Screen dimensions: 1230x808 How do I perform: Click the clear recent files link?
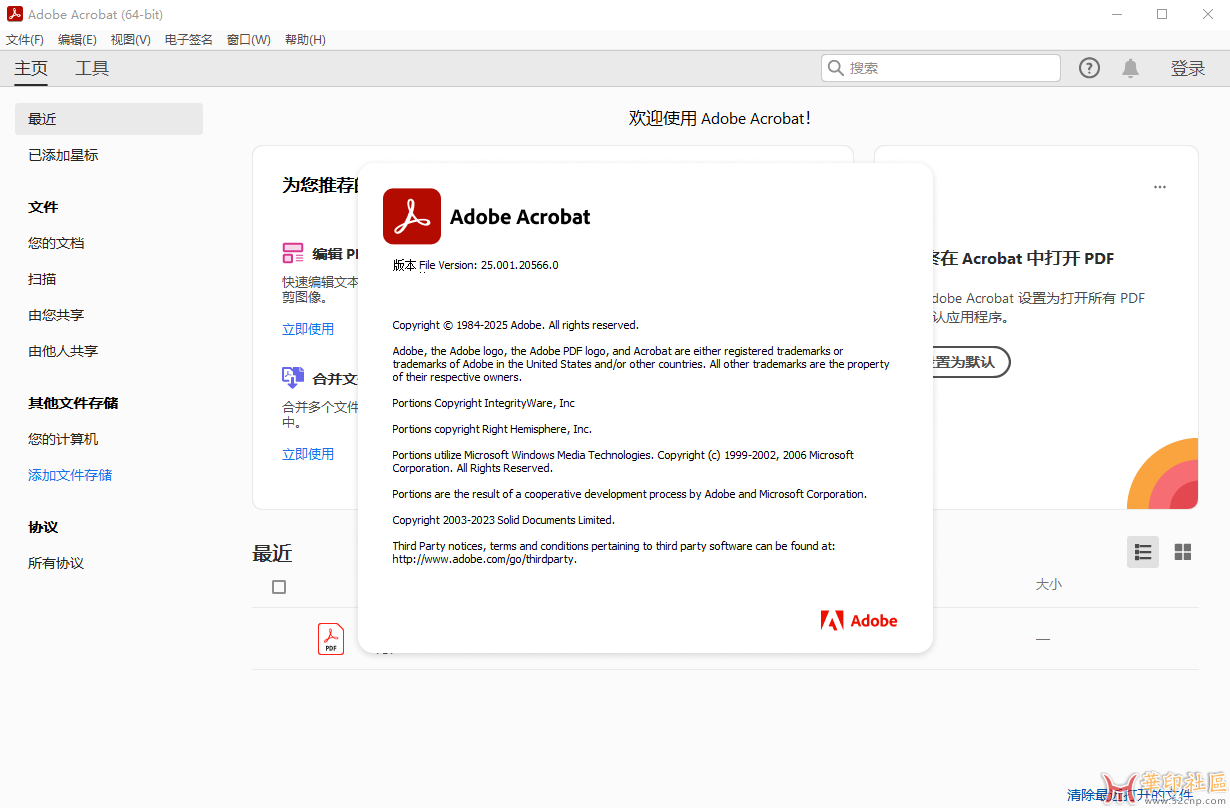point(1130,795)
